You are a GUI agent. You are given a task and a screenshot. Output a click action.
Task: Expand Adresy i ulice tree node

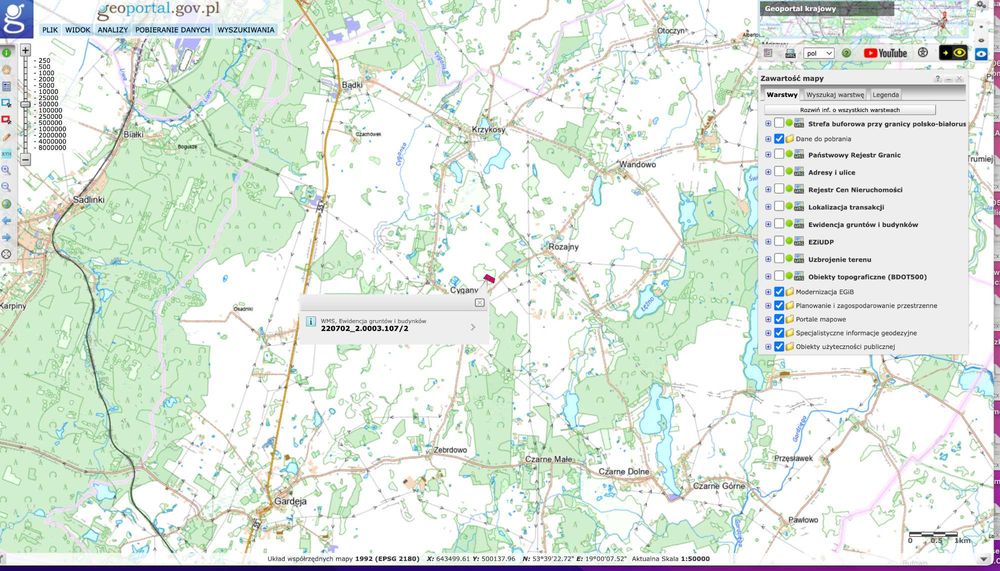point(768,172)
